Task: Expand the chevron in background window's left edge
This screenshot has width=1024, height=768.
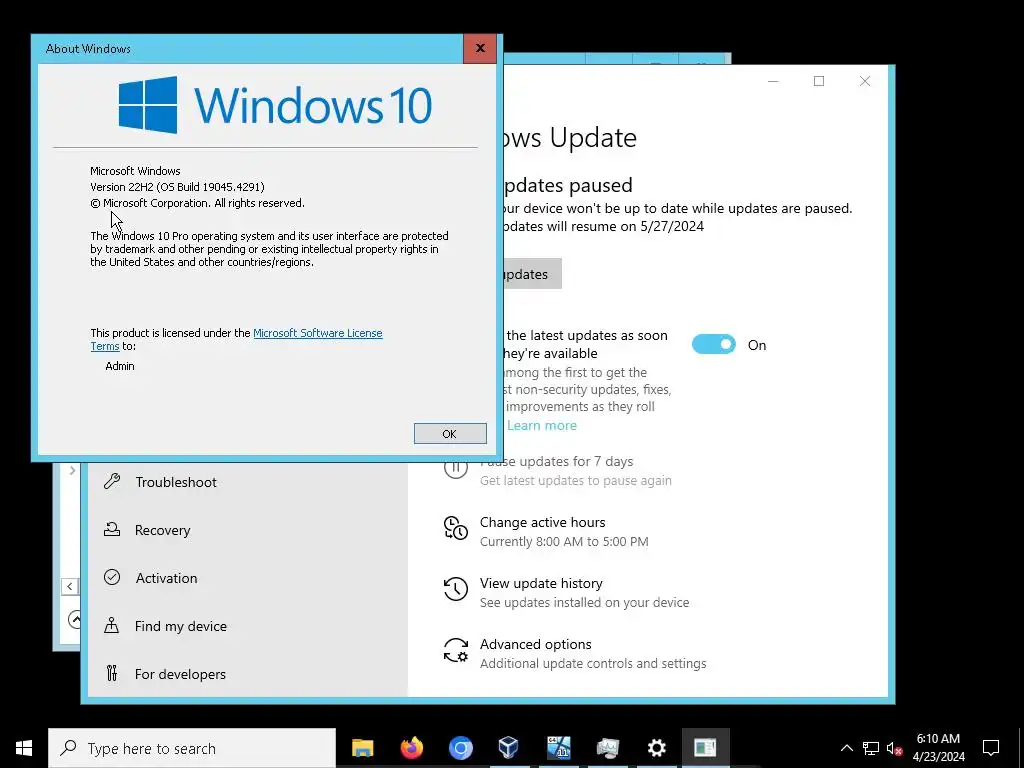Action: tap(72, 470)
